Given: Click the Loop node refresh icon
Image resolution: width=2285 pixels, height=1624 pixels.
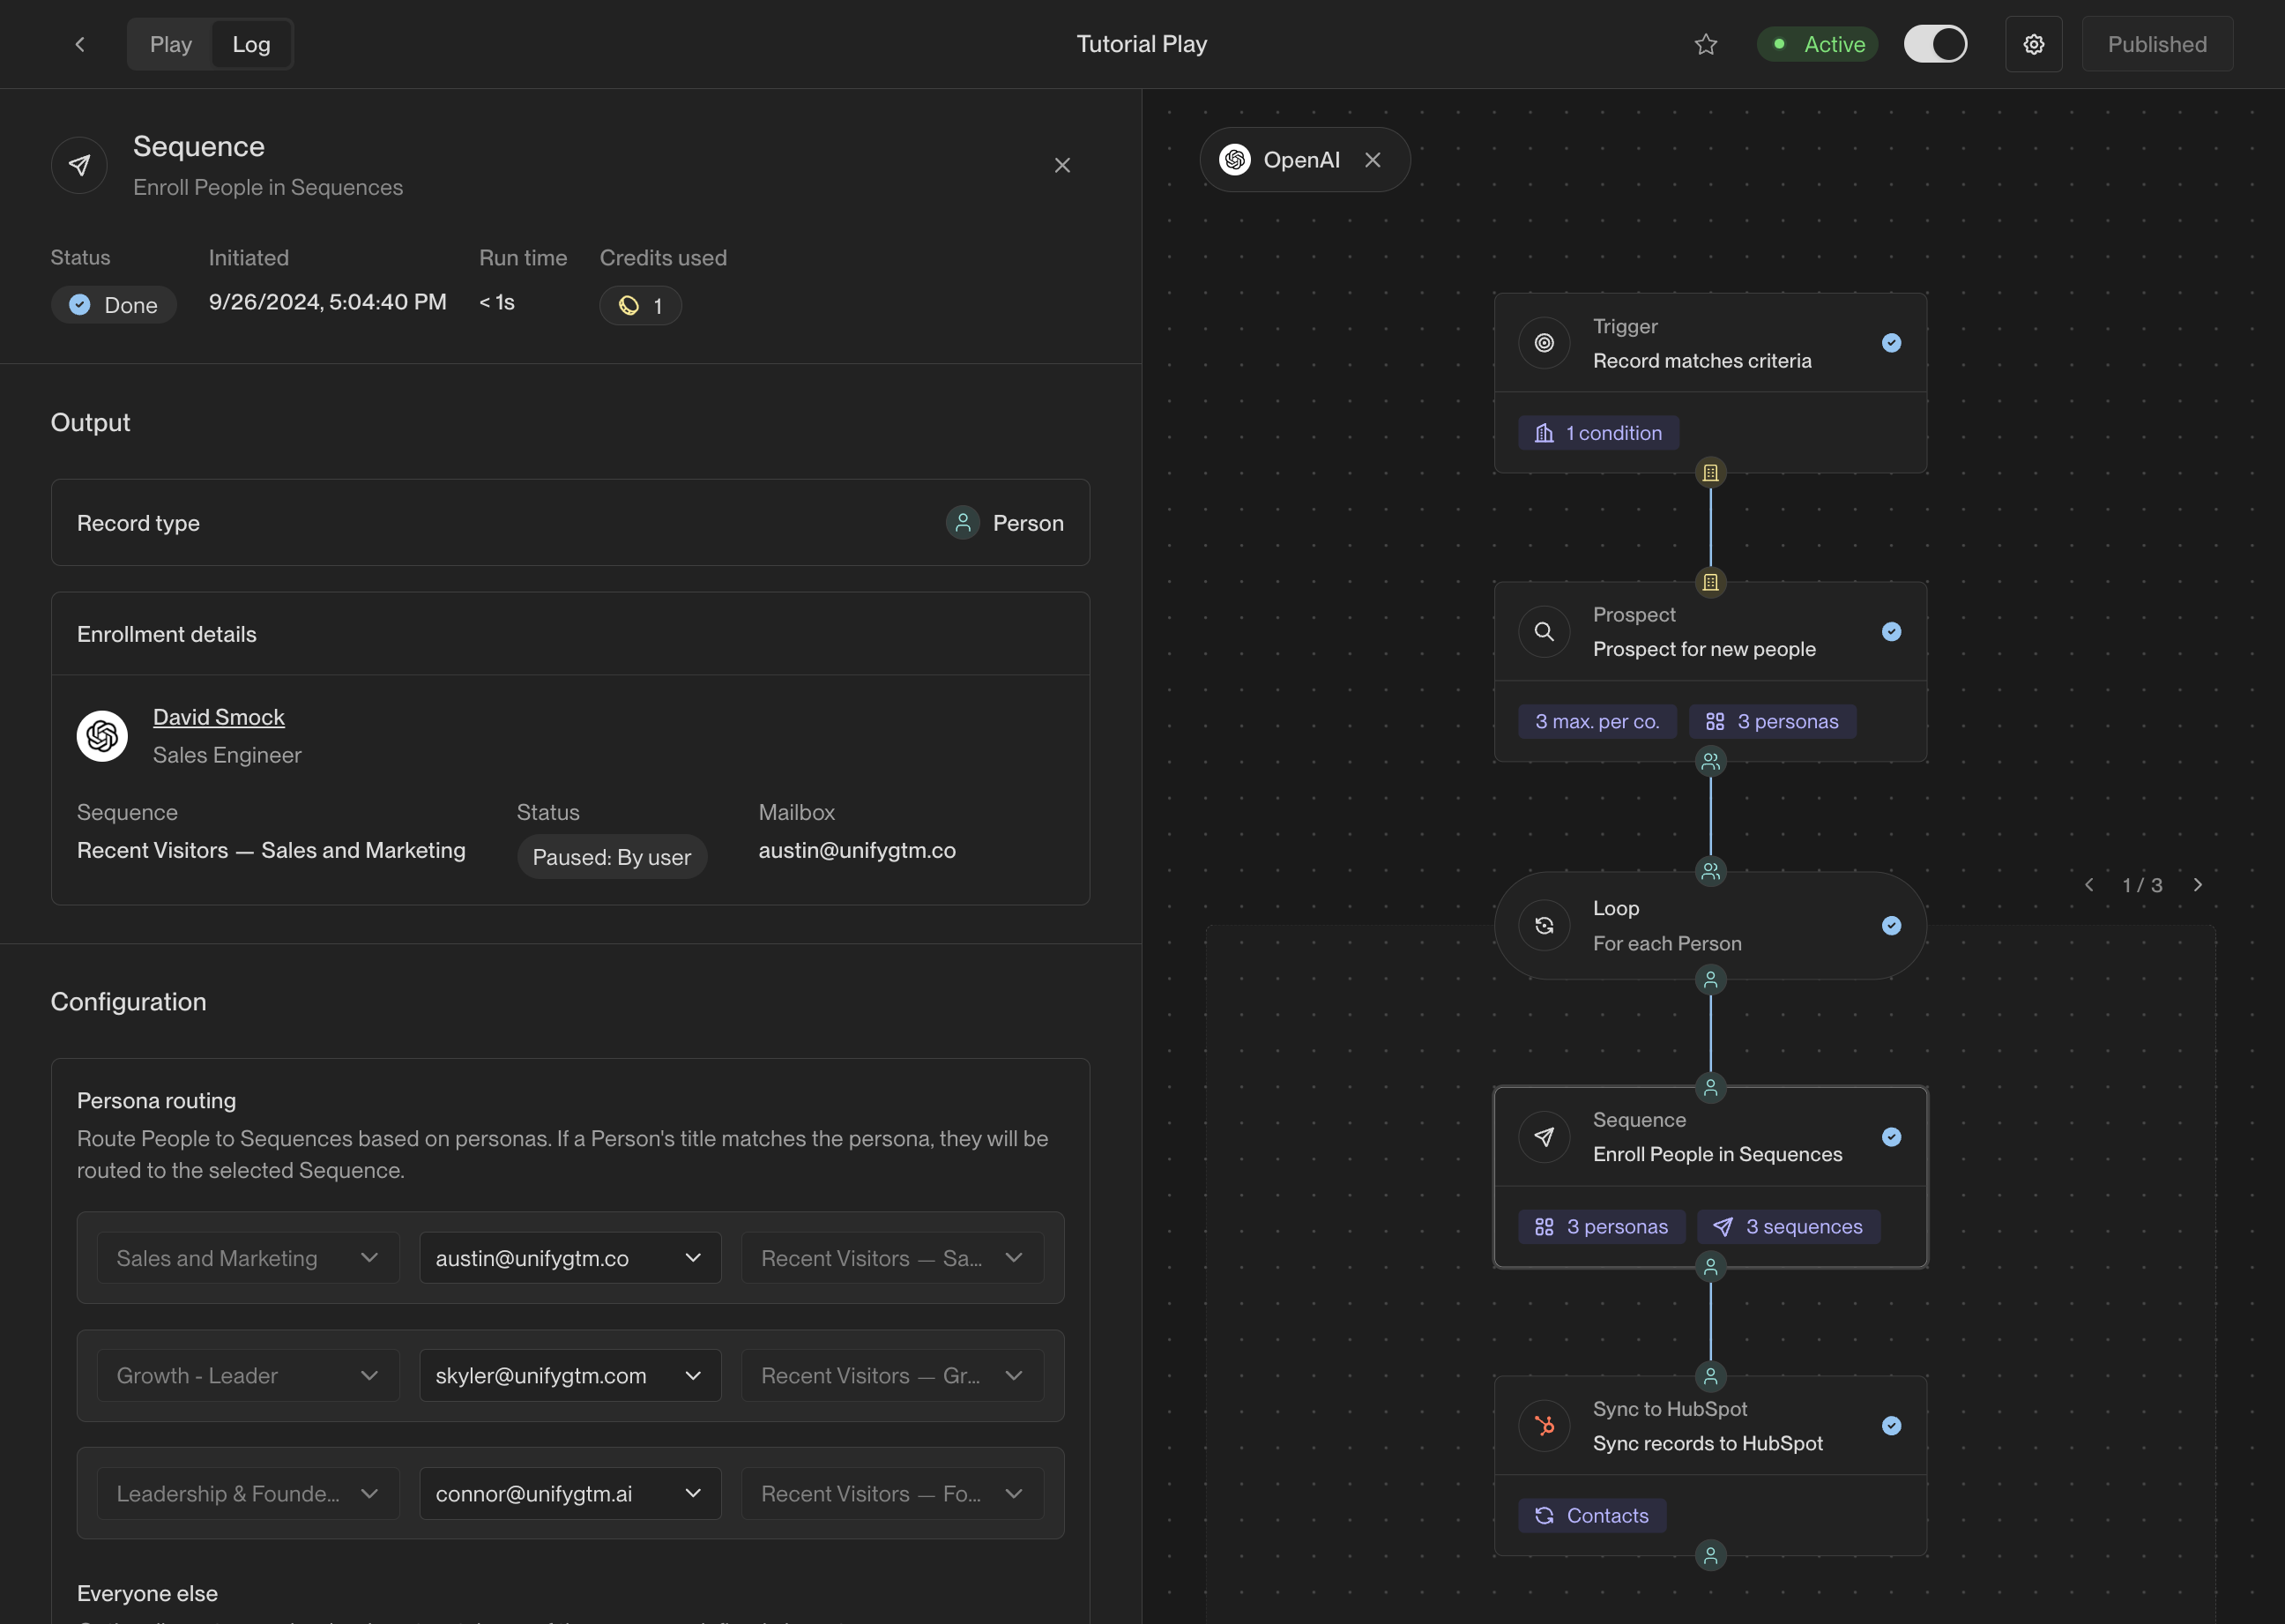Looking at the screenshot, I should (x=1544, y=926).
